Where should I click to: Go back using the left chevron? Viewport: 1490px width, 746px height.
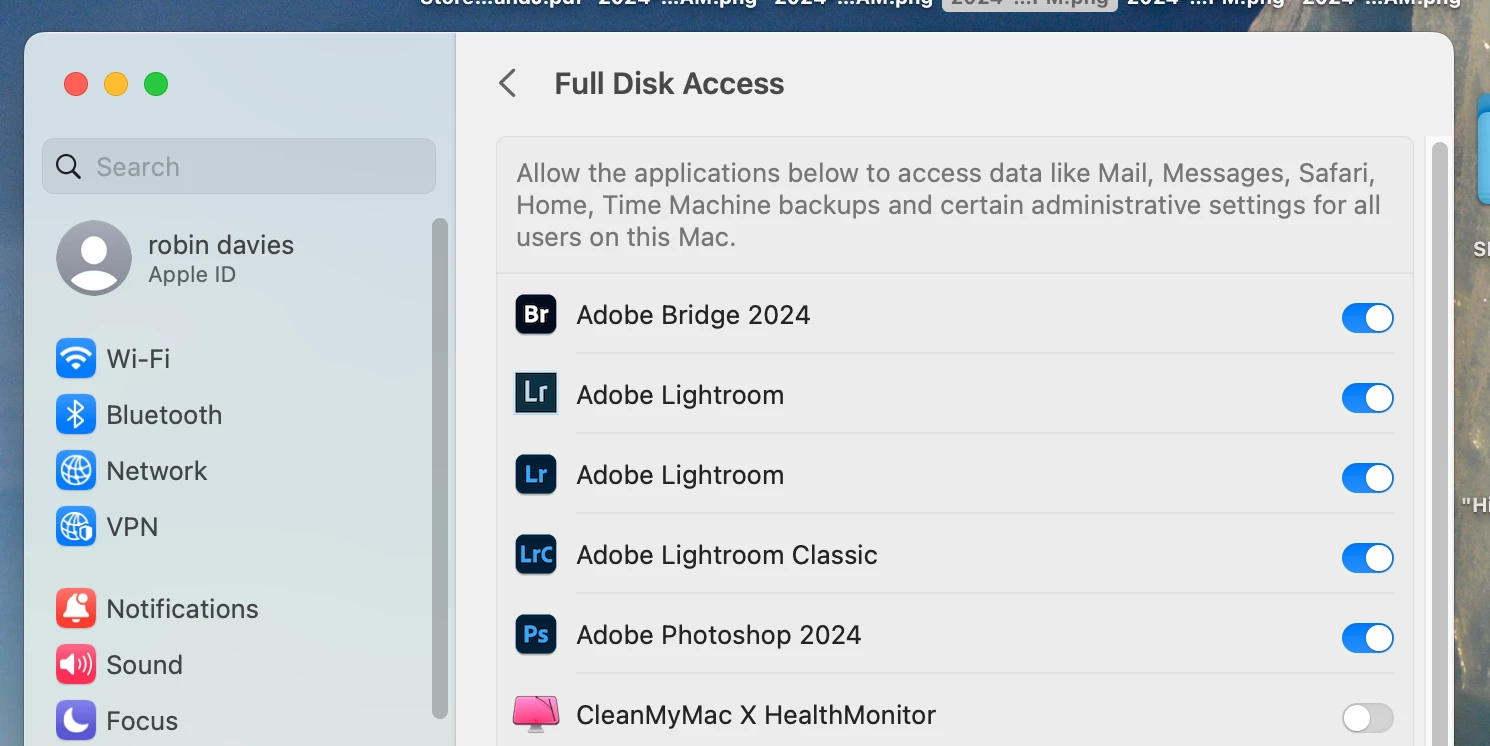[508, 83]
